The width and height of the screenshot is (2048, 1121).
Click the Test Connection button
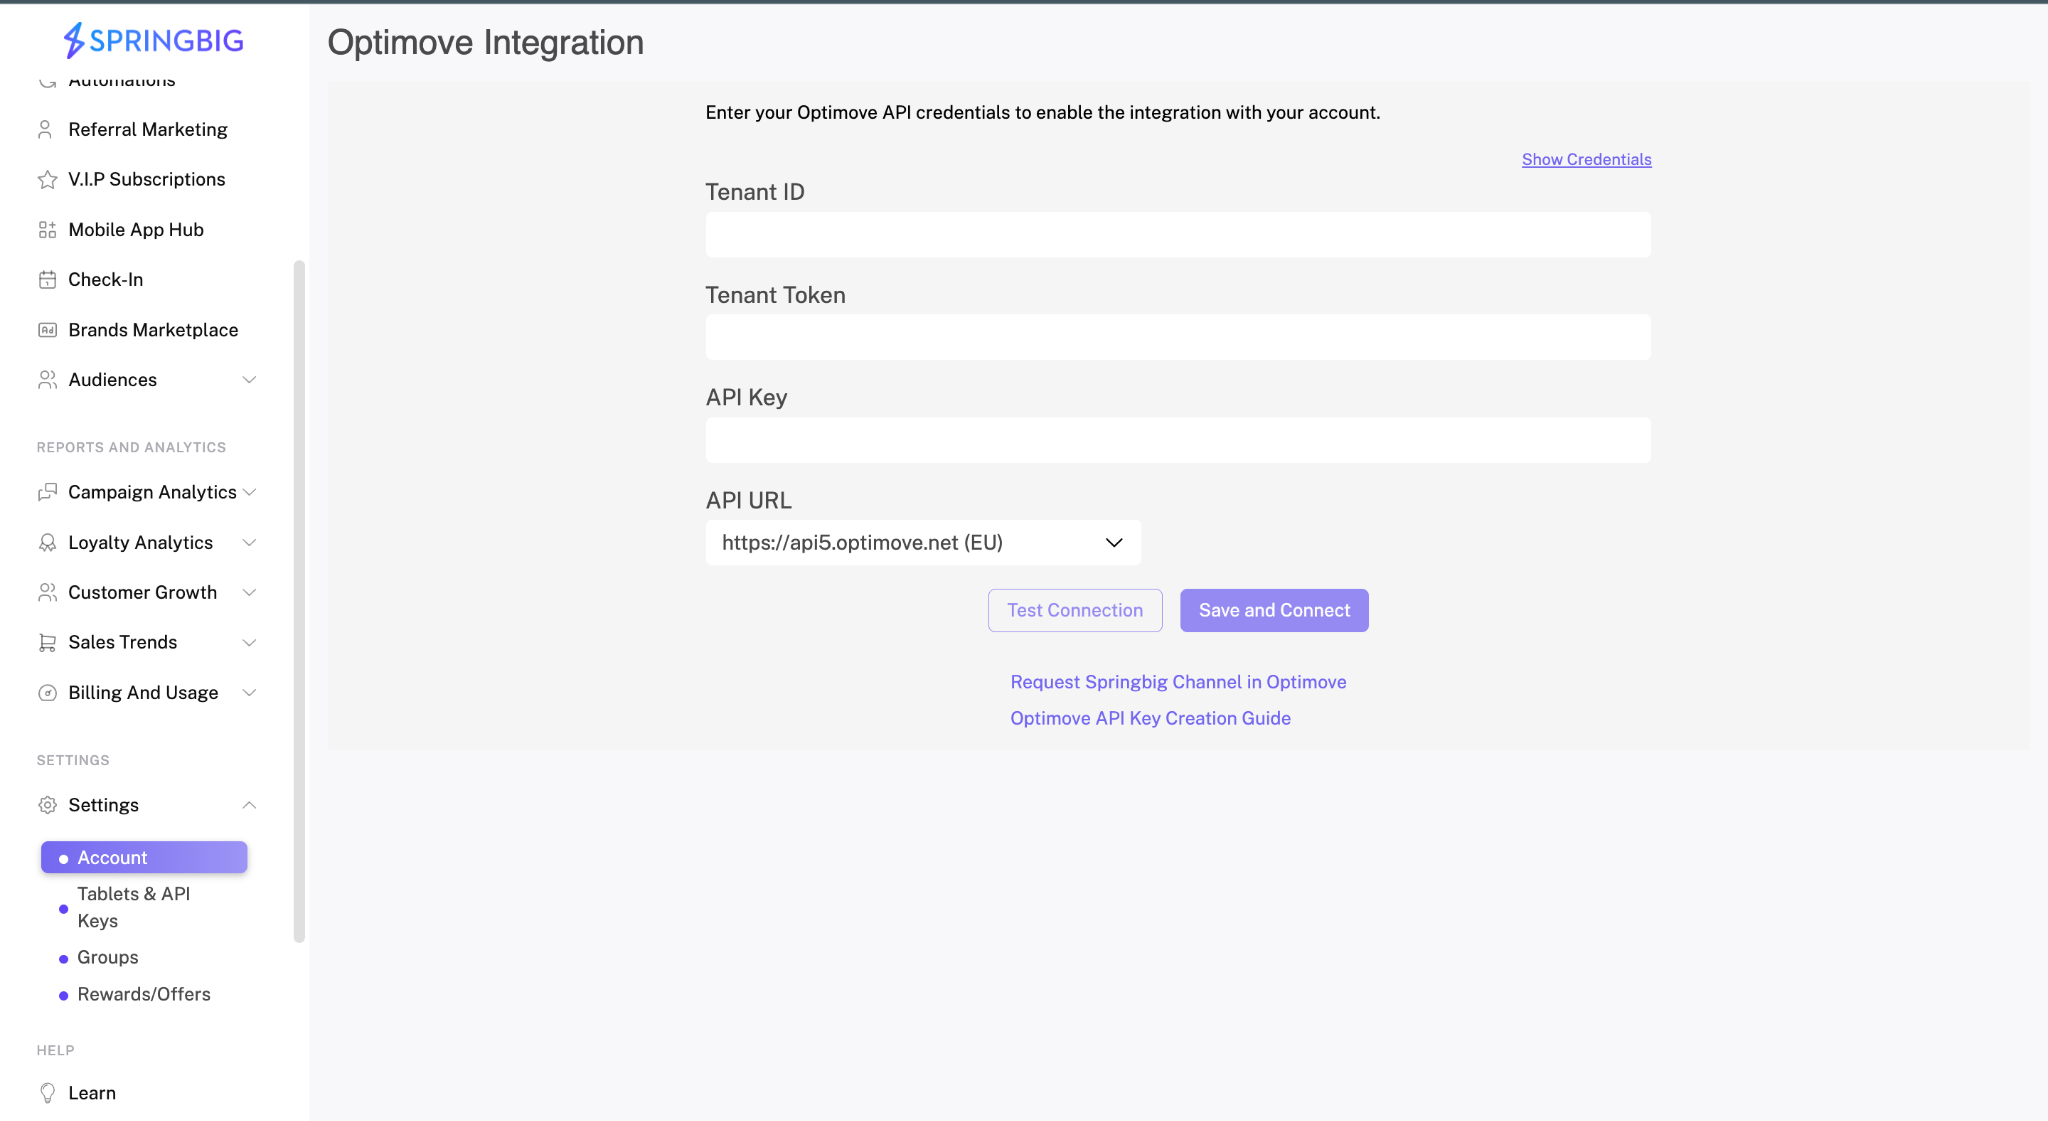click(1075, 610)
